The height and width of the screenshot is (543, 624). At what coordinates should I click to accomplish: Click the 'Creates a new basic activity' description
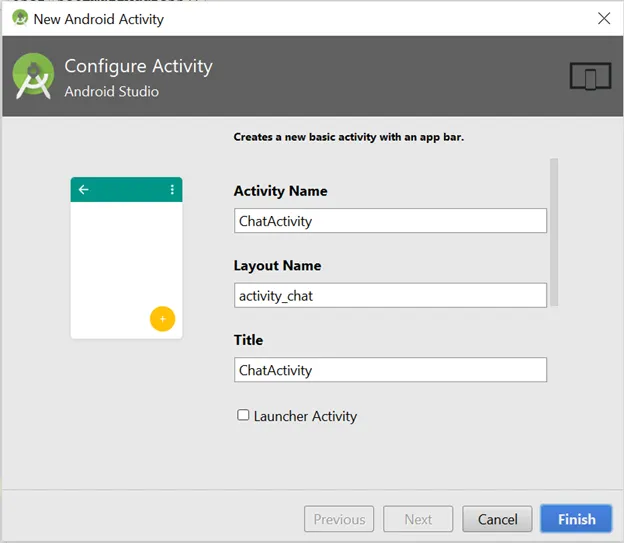(349, 137)
